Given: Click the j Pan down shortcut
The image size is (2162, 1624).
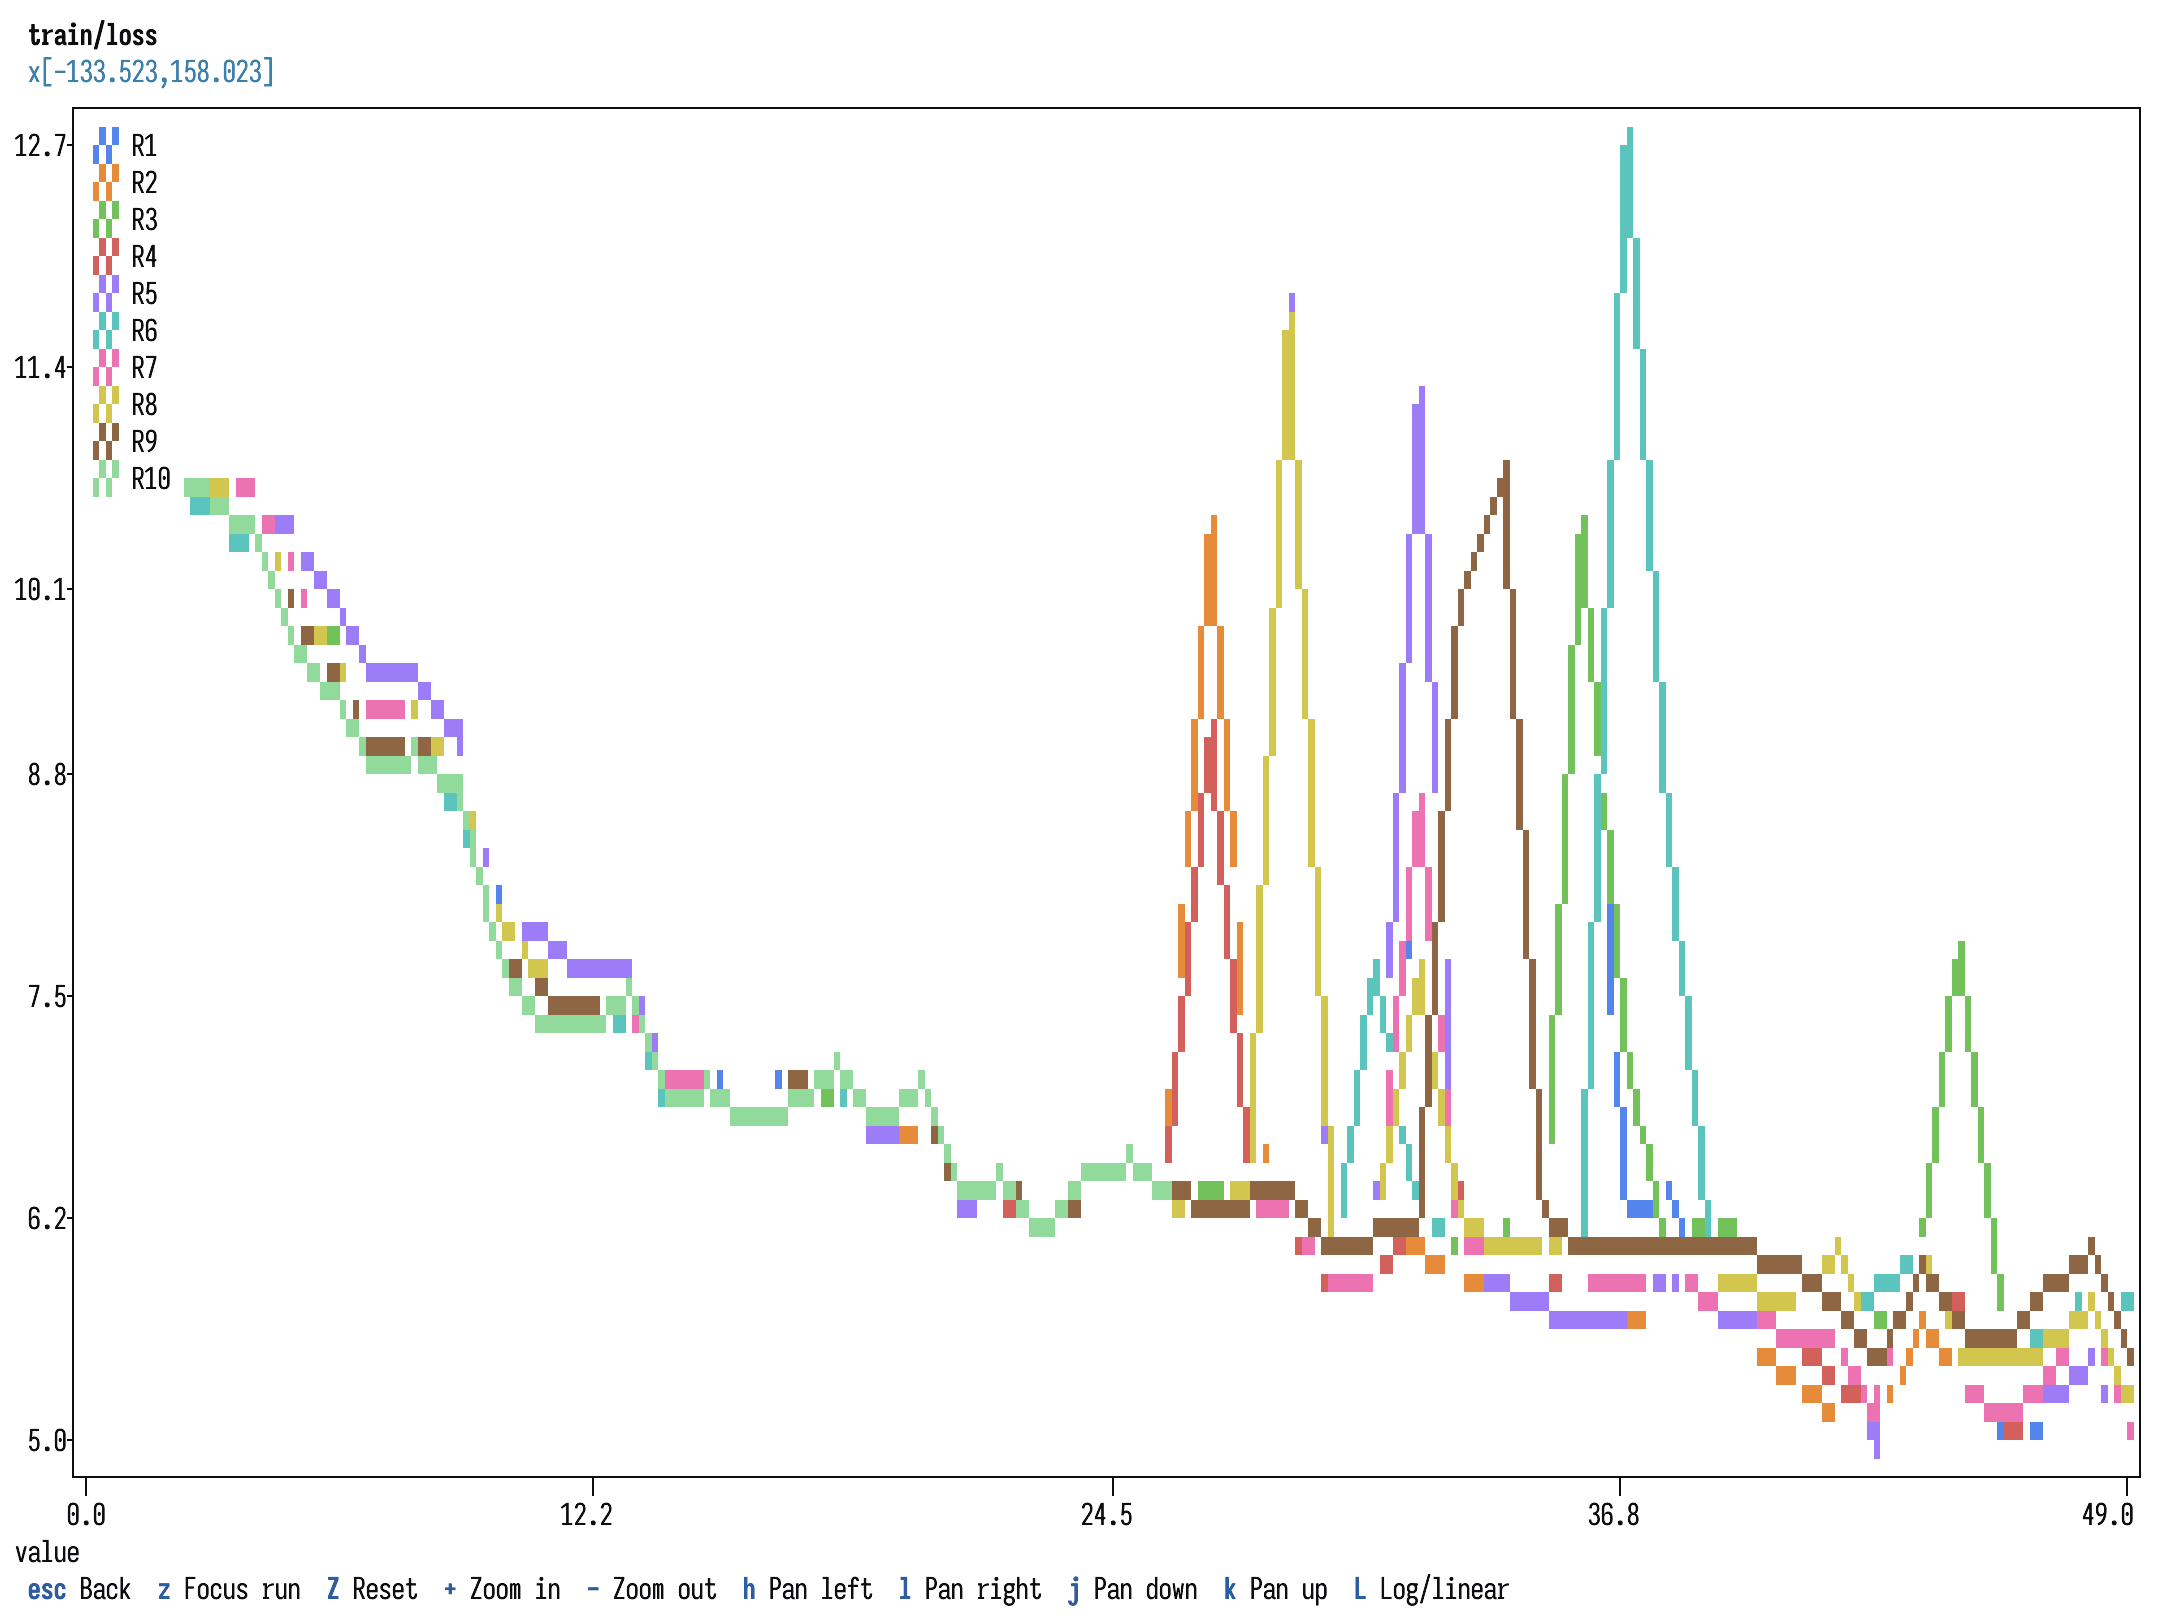Looking at the screenshot, I should tap(1132, 1589).
